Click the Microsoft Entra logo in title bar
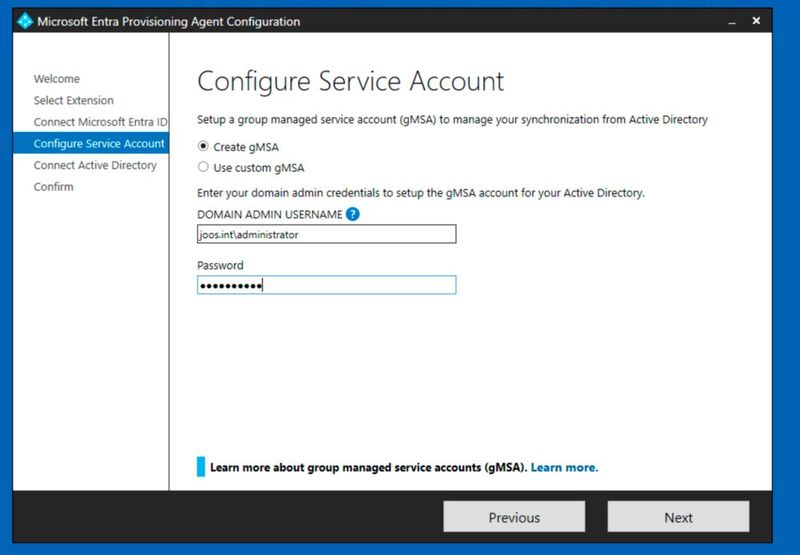 [x=24, y=21]
